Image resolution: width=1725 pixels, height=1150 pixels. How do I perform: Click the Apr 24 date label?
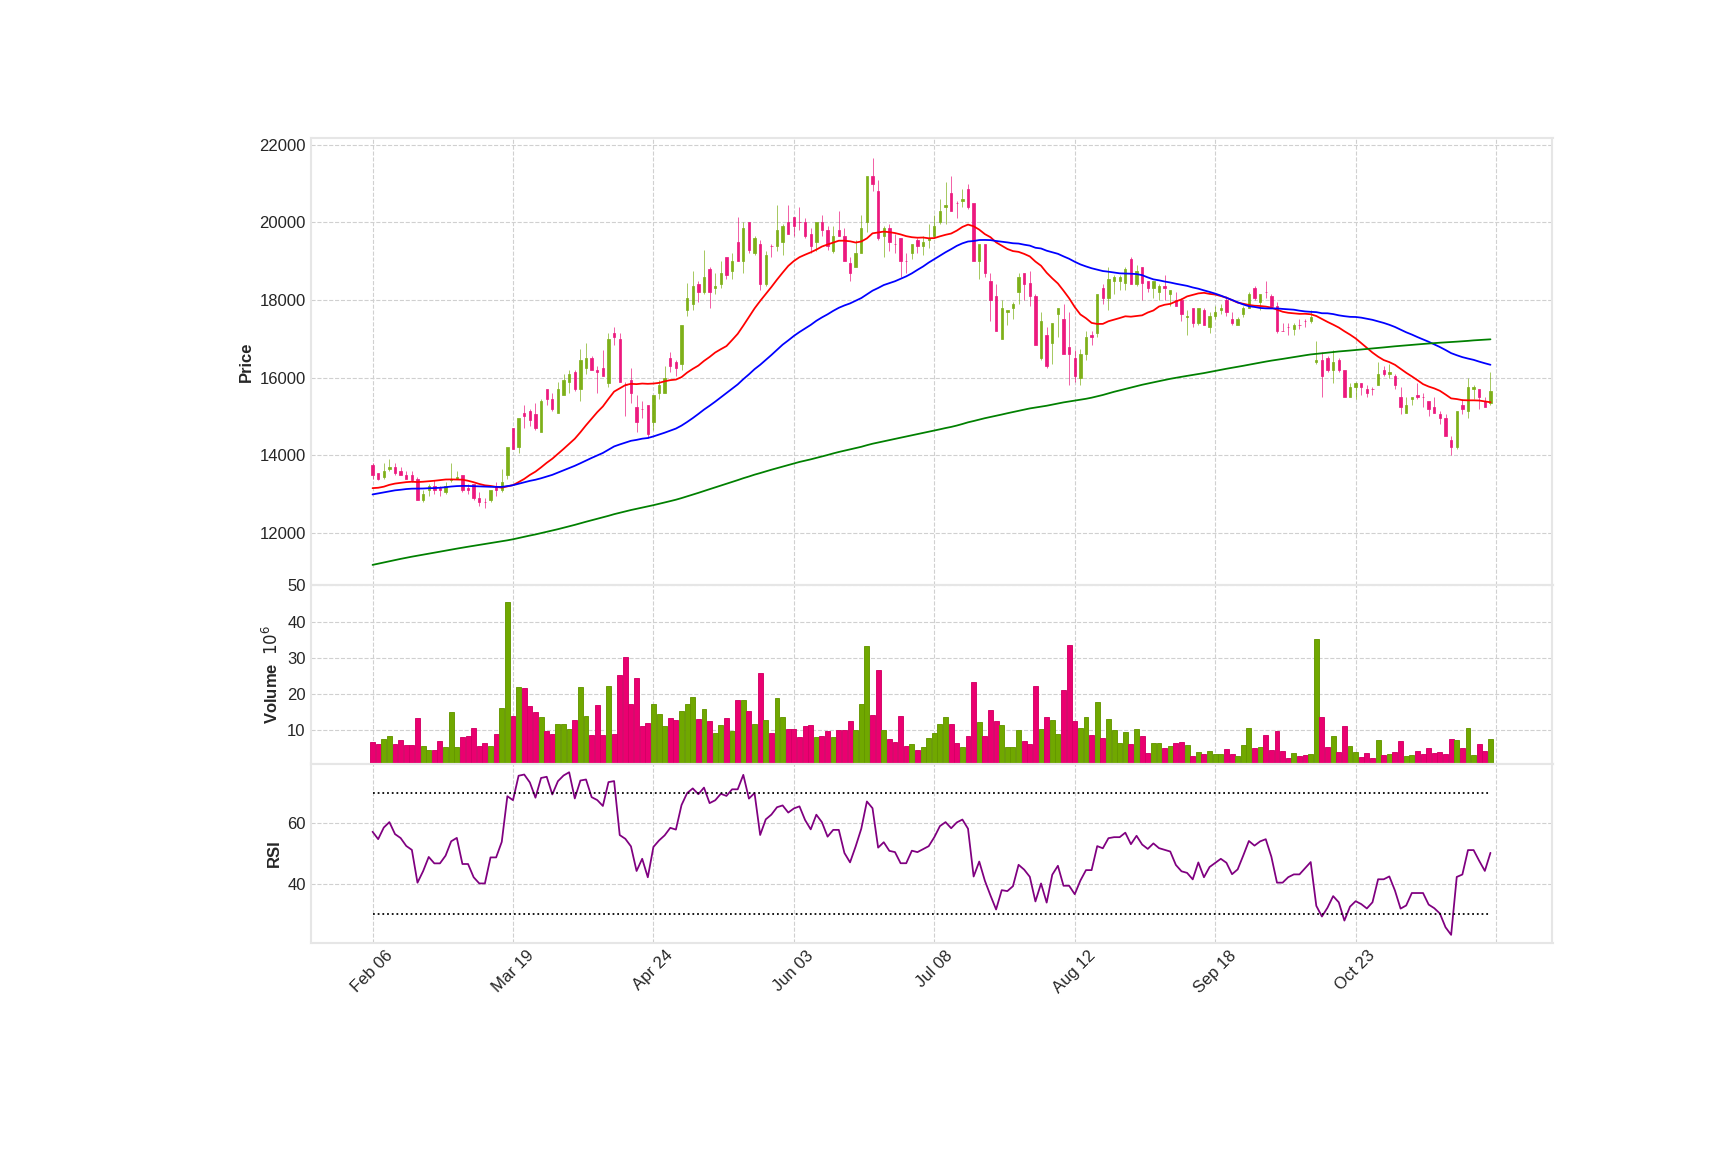(x=651, y=971)
